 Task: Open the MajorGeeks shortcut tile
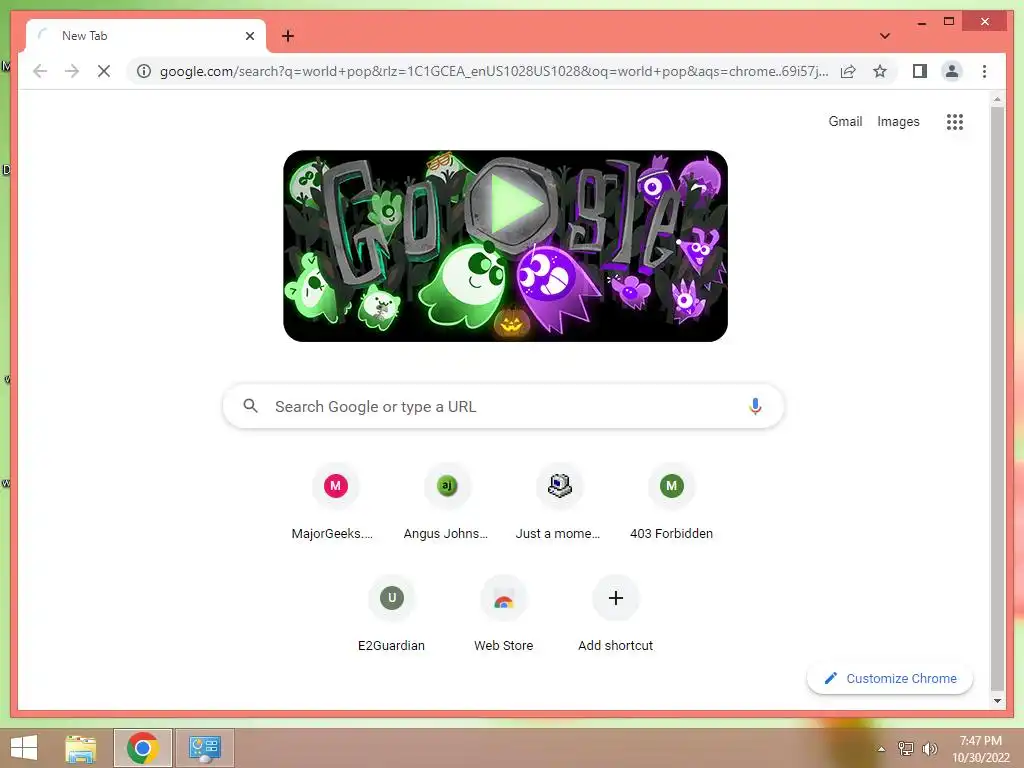pyautogui.click(x=335, y=502)
